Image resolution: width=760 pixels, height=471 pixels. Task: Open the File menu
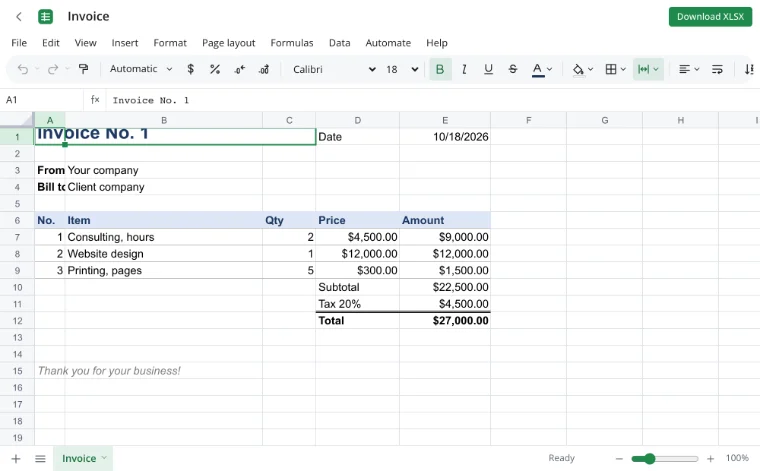coord(19,43)
